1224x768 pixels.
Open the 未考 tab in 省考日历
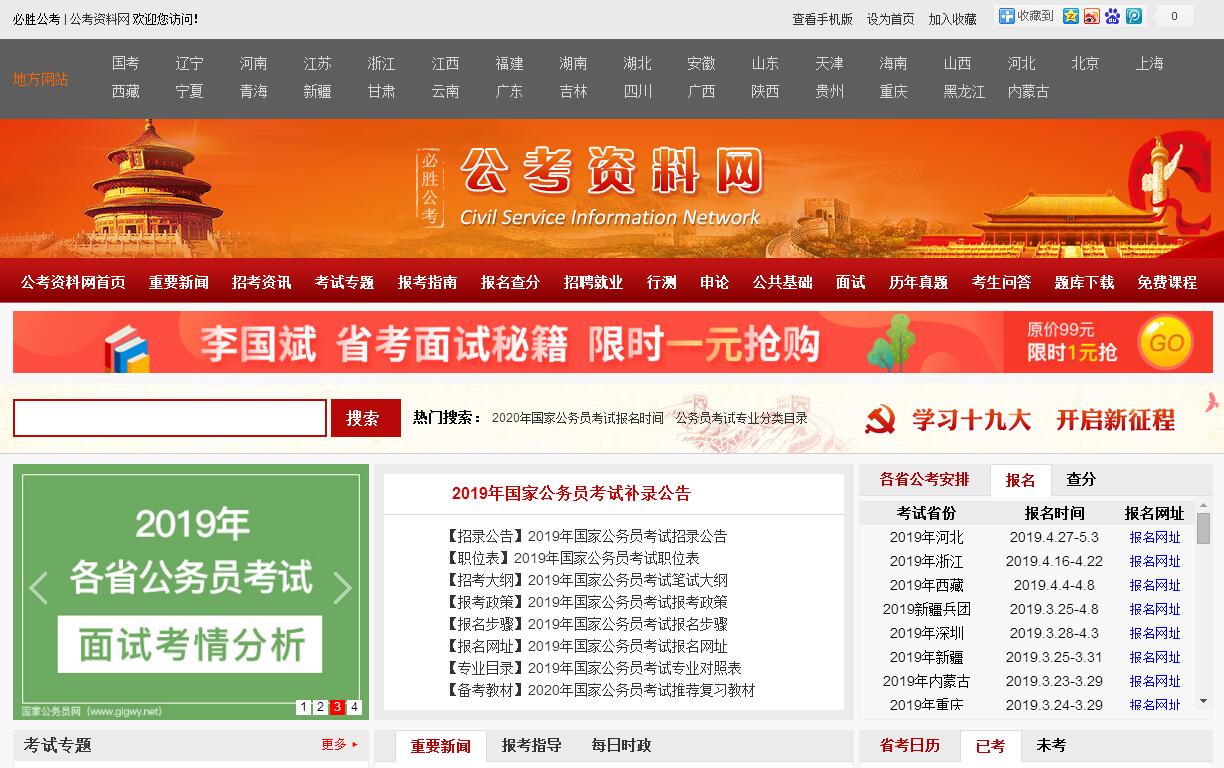(1051, 745)
